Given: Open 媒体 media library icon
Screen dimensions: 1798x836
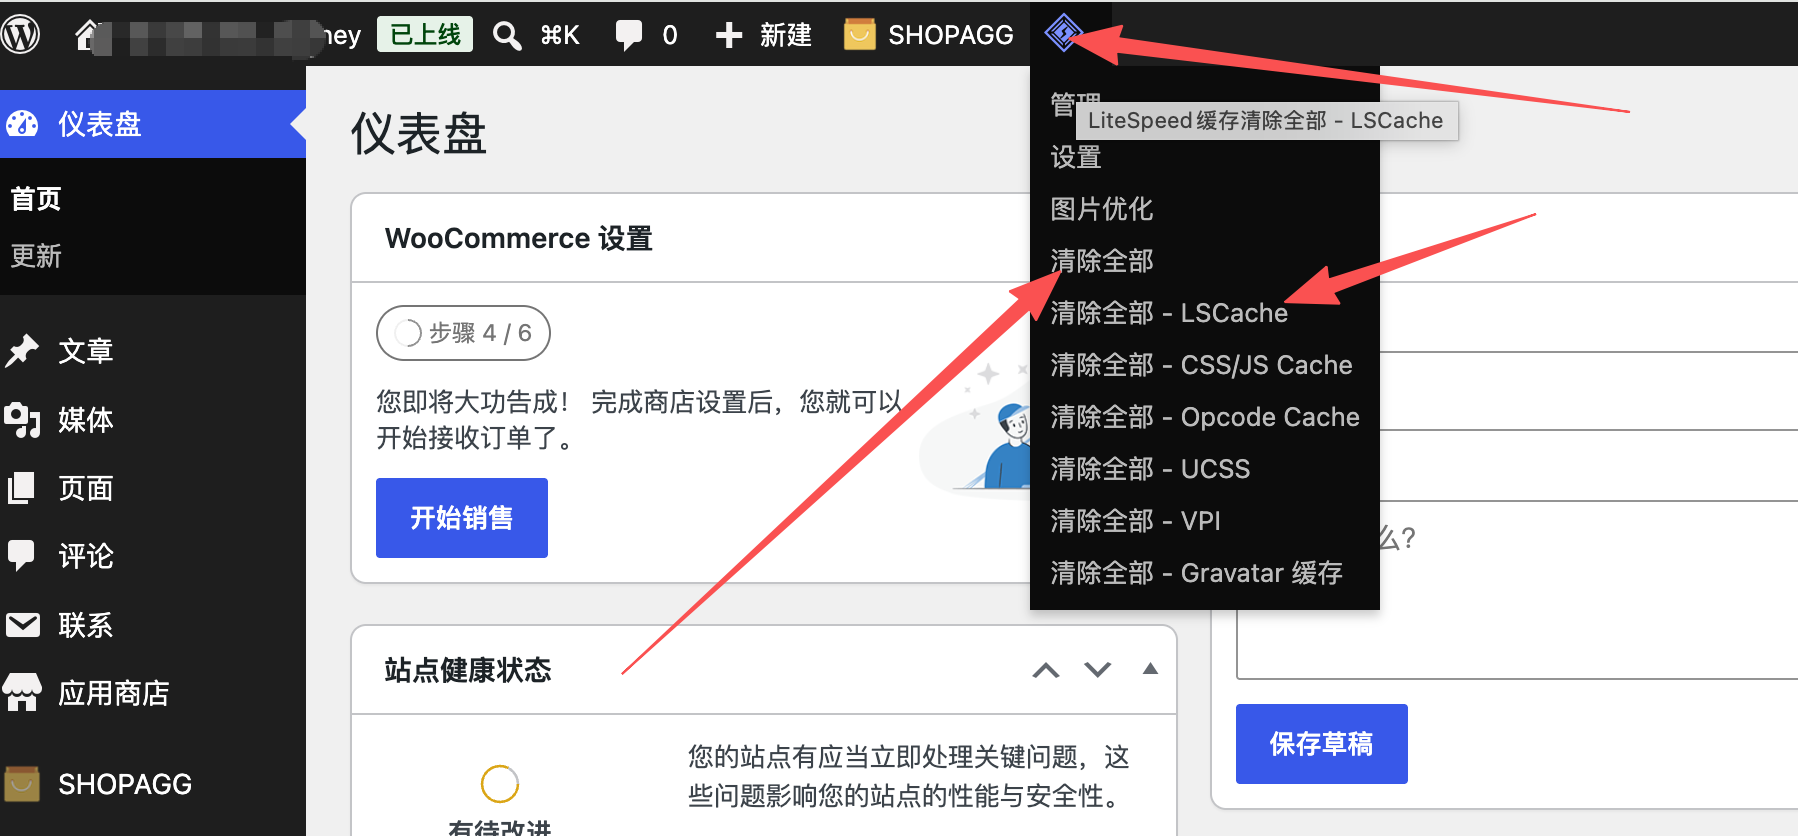Looking at the screenshot, I should pos(22,420).
